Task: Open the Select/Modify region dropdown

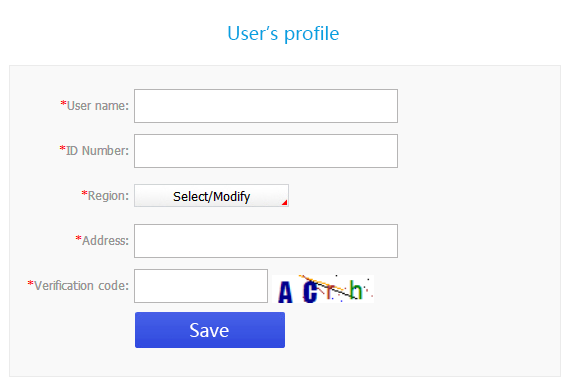Action: pos(211,196)
